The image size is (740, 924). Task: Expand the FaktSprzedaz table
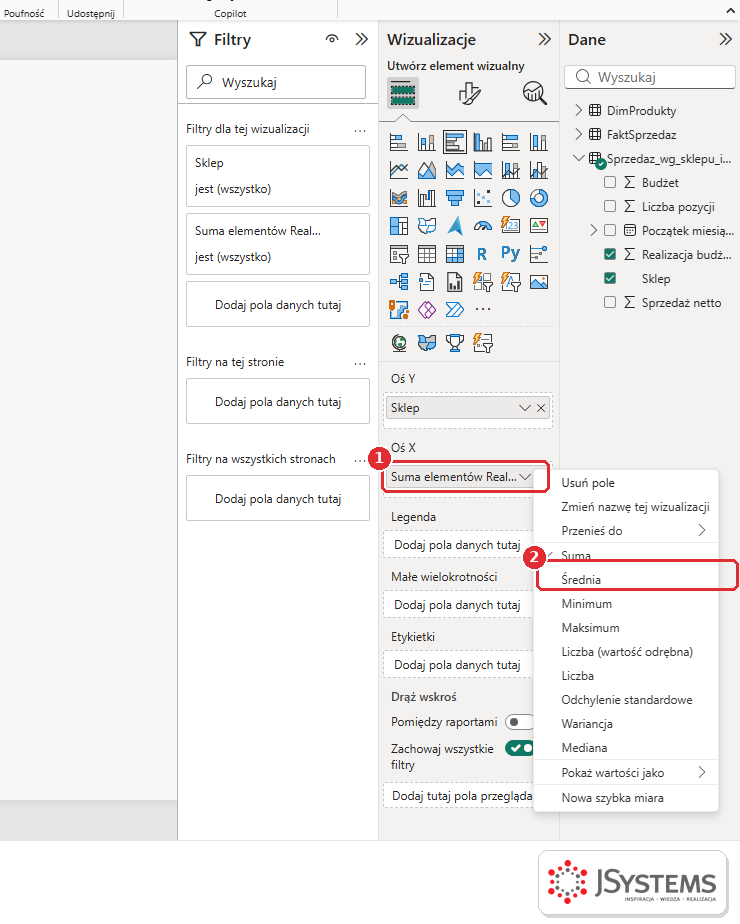coord(579,134)
